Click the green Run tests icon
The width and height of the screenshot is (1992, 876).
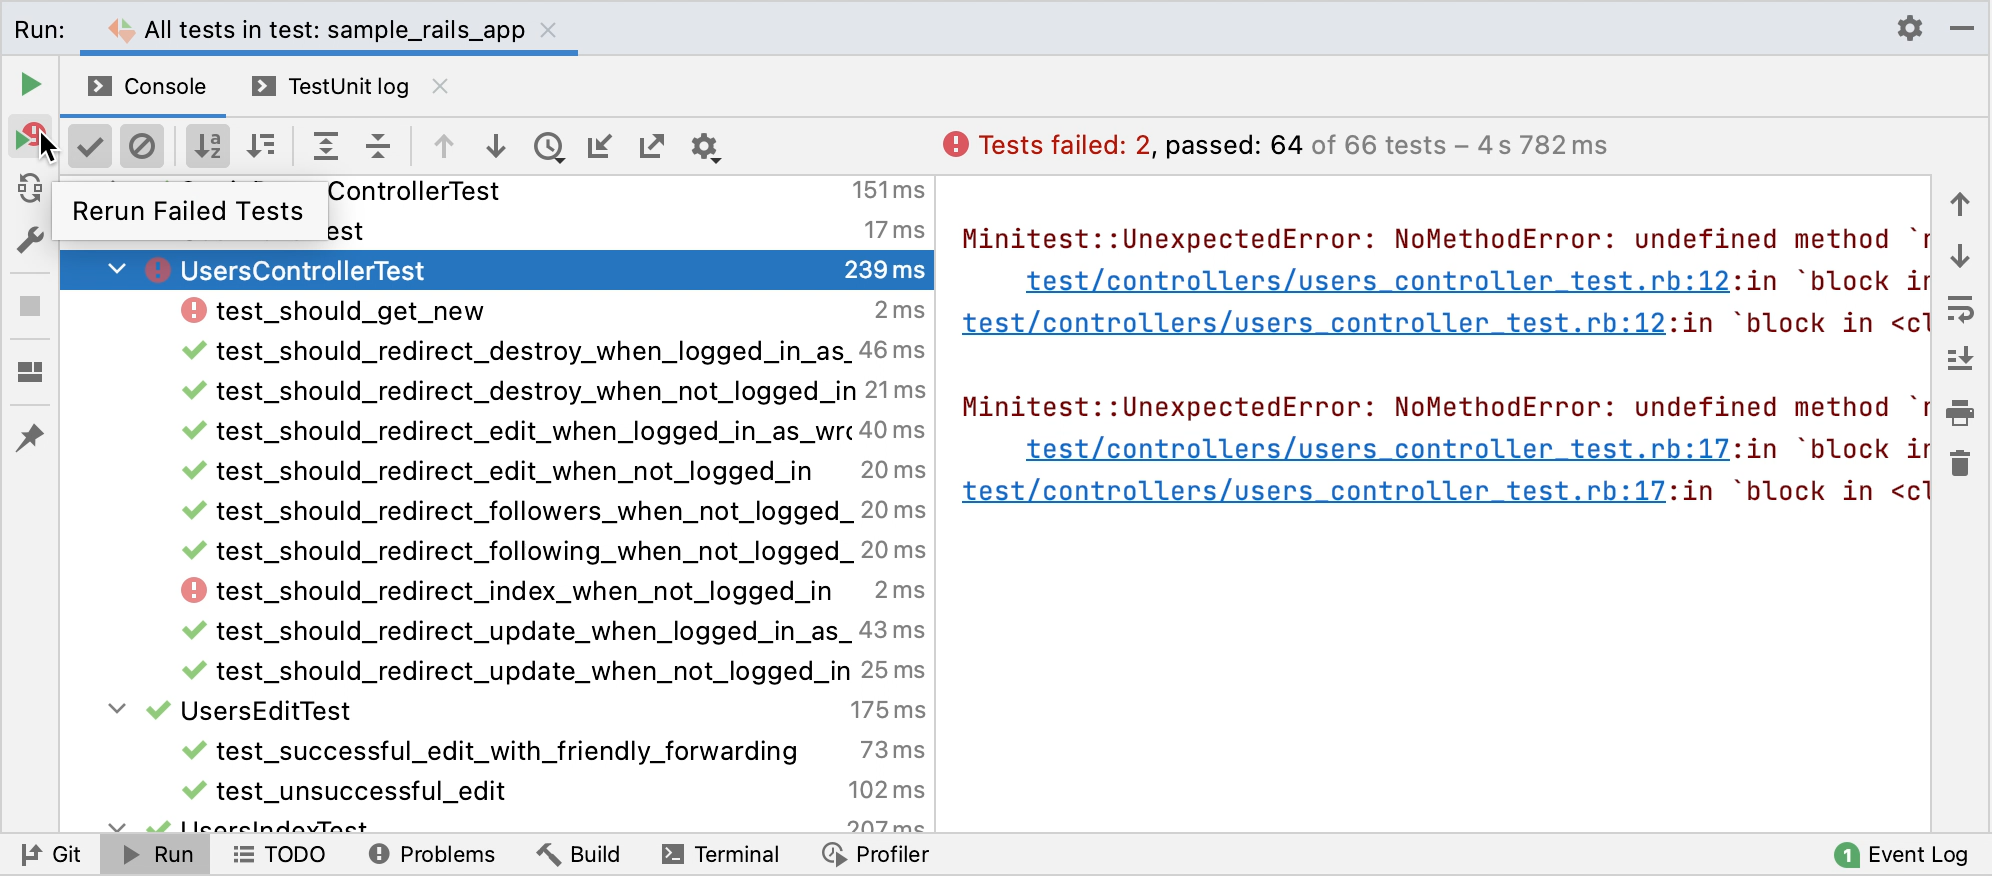pyautogui.click(x=31, y=85)
